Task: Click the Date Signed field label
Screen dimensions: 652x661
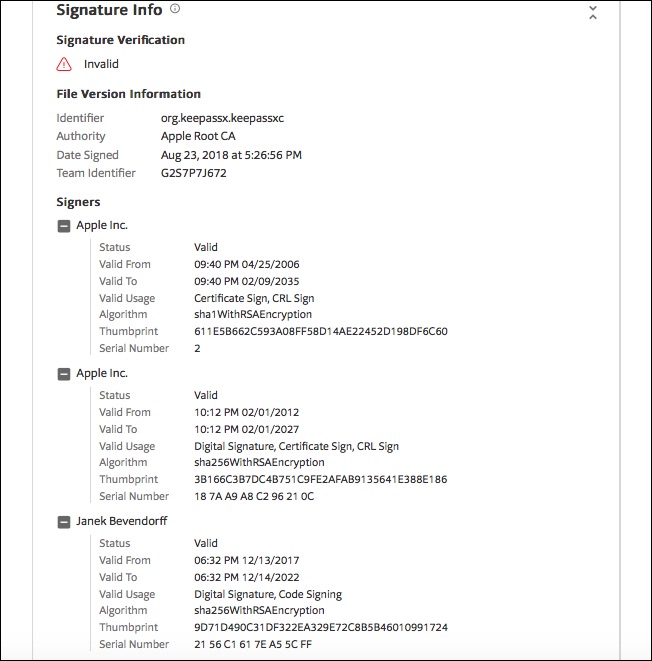Action: tap(88, 155)
